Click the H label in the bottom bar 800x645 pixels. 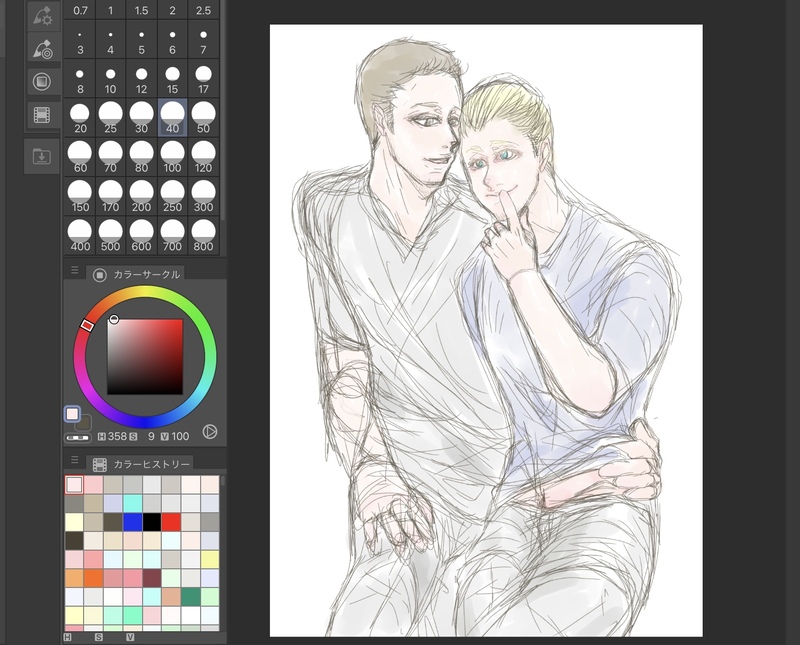[67, 637]
